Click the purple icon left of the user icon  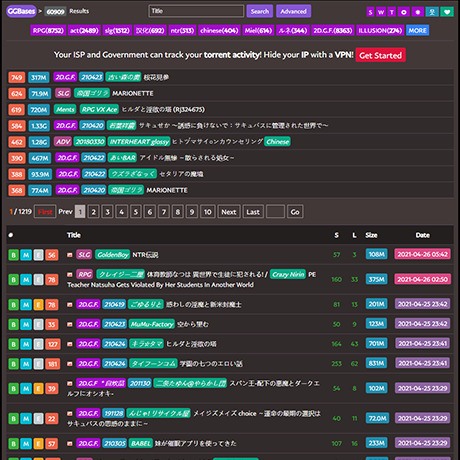point(418,12)
